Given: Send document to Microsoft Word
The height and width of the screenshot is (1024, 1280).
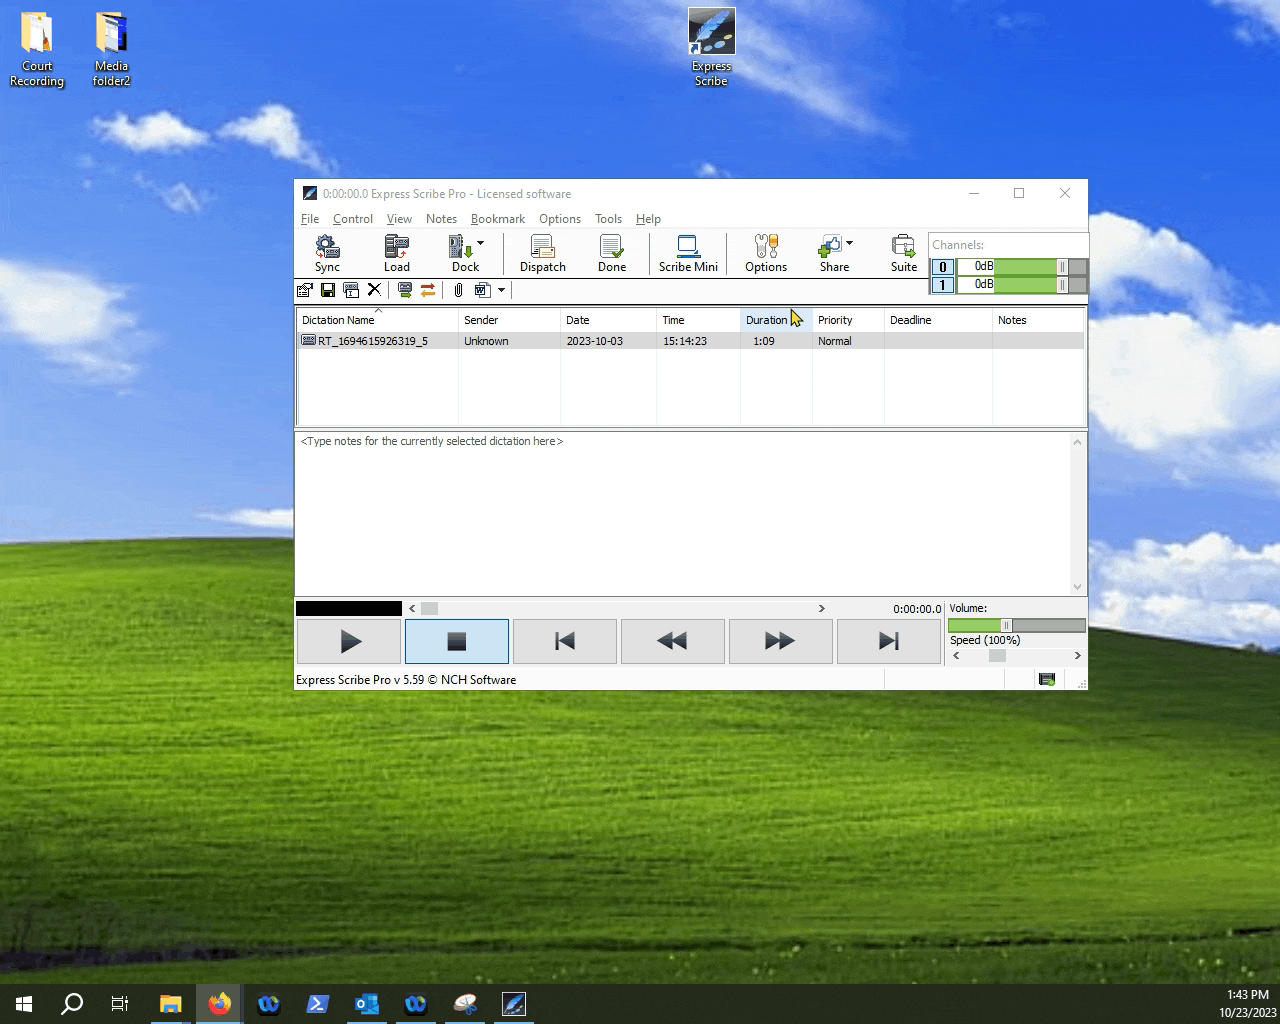Looking at the screenshot, I should point(483,290).
